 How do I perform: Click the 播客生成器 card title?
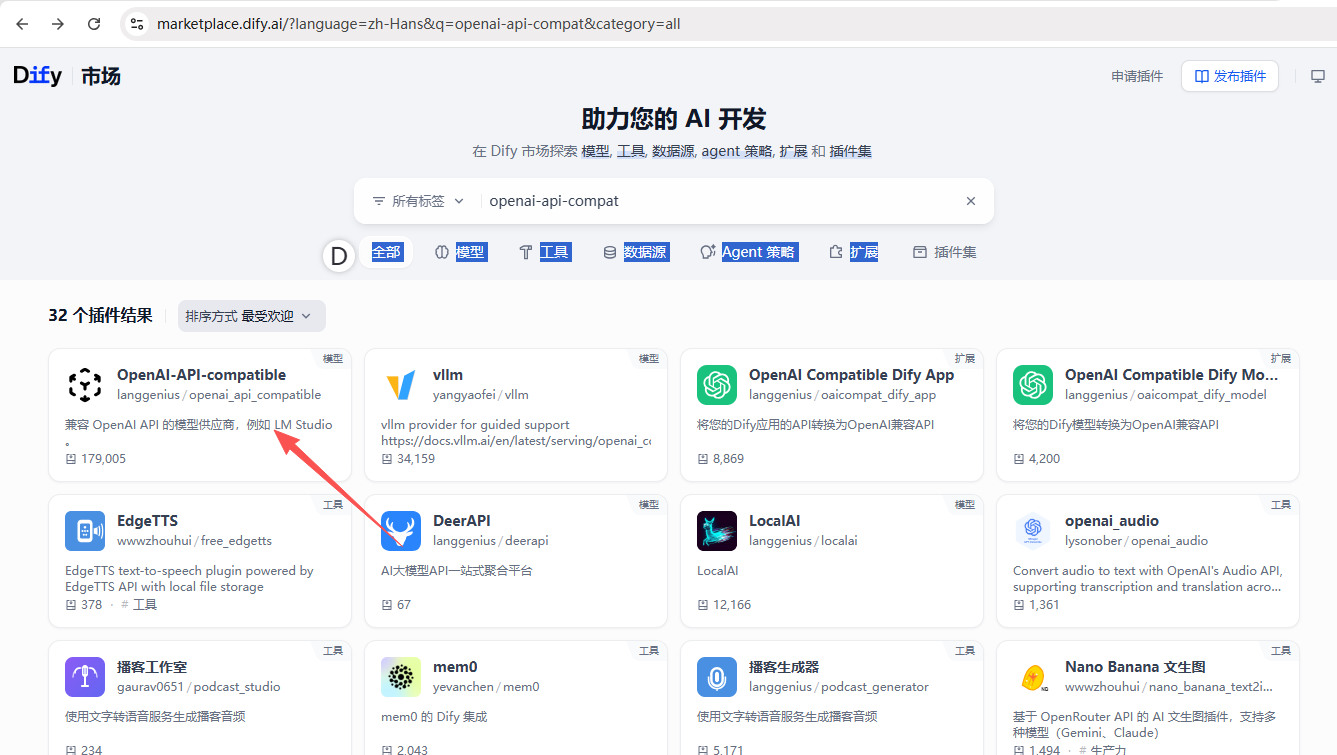coord(784,667)
